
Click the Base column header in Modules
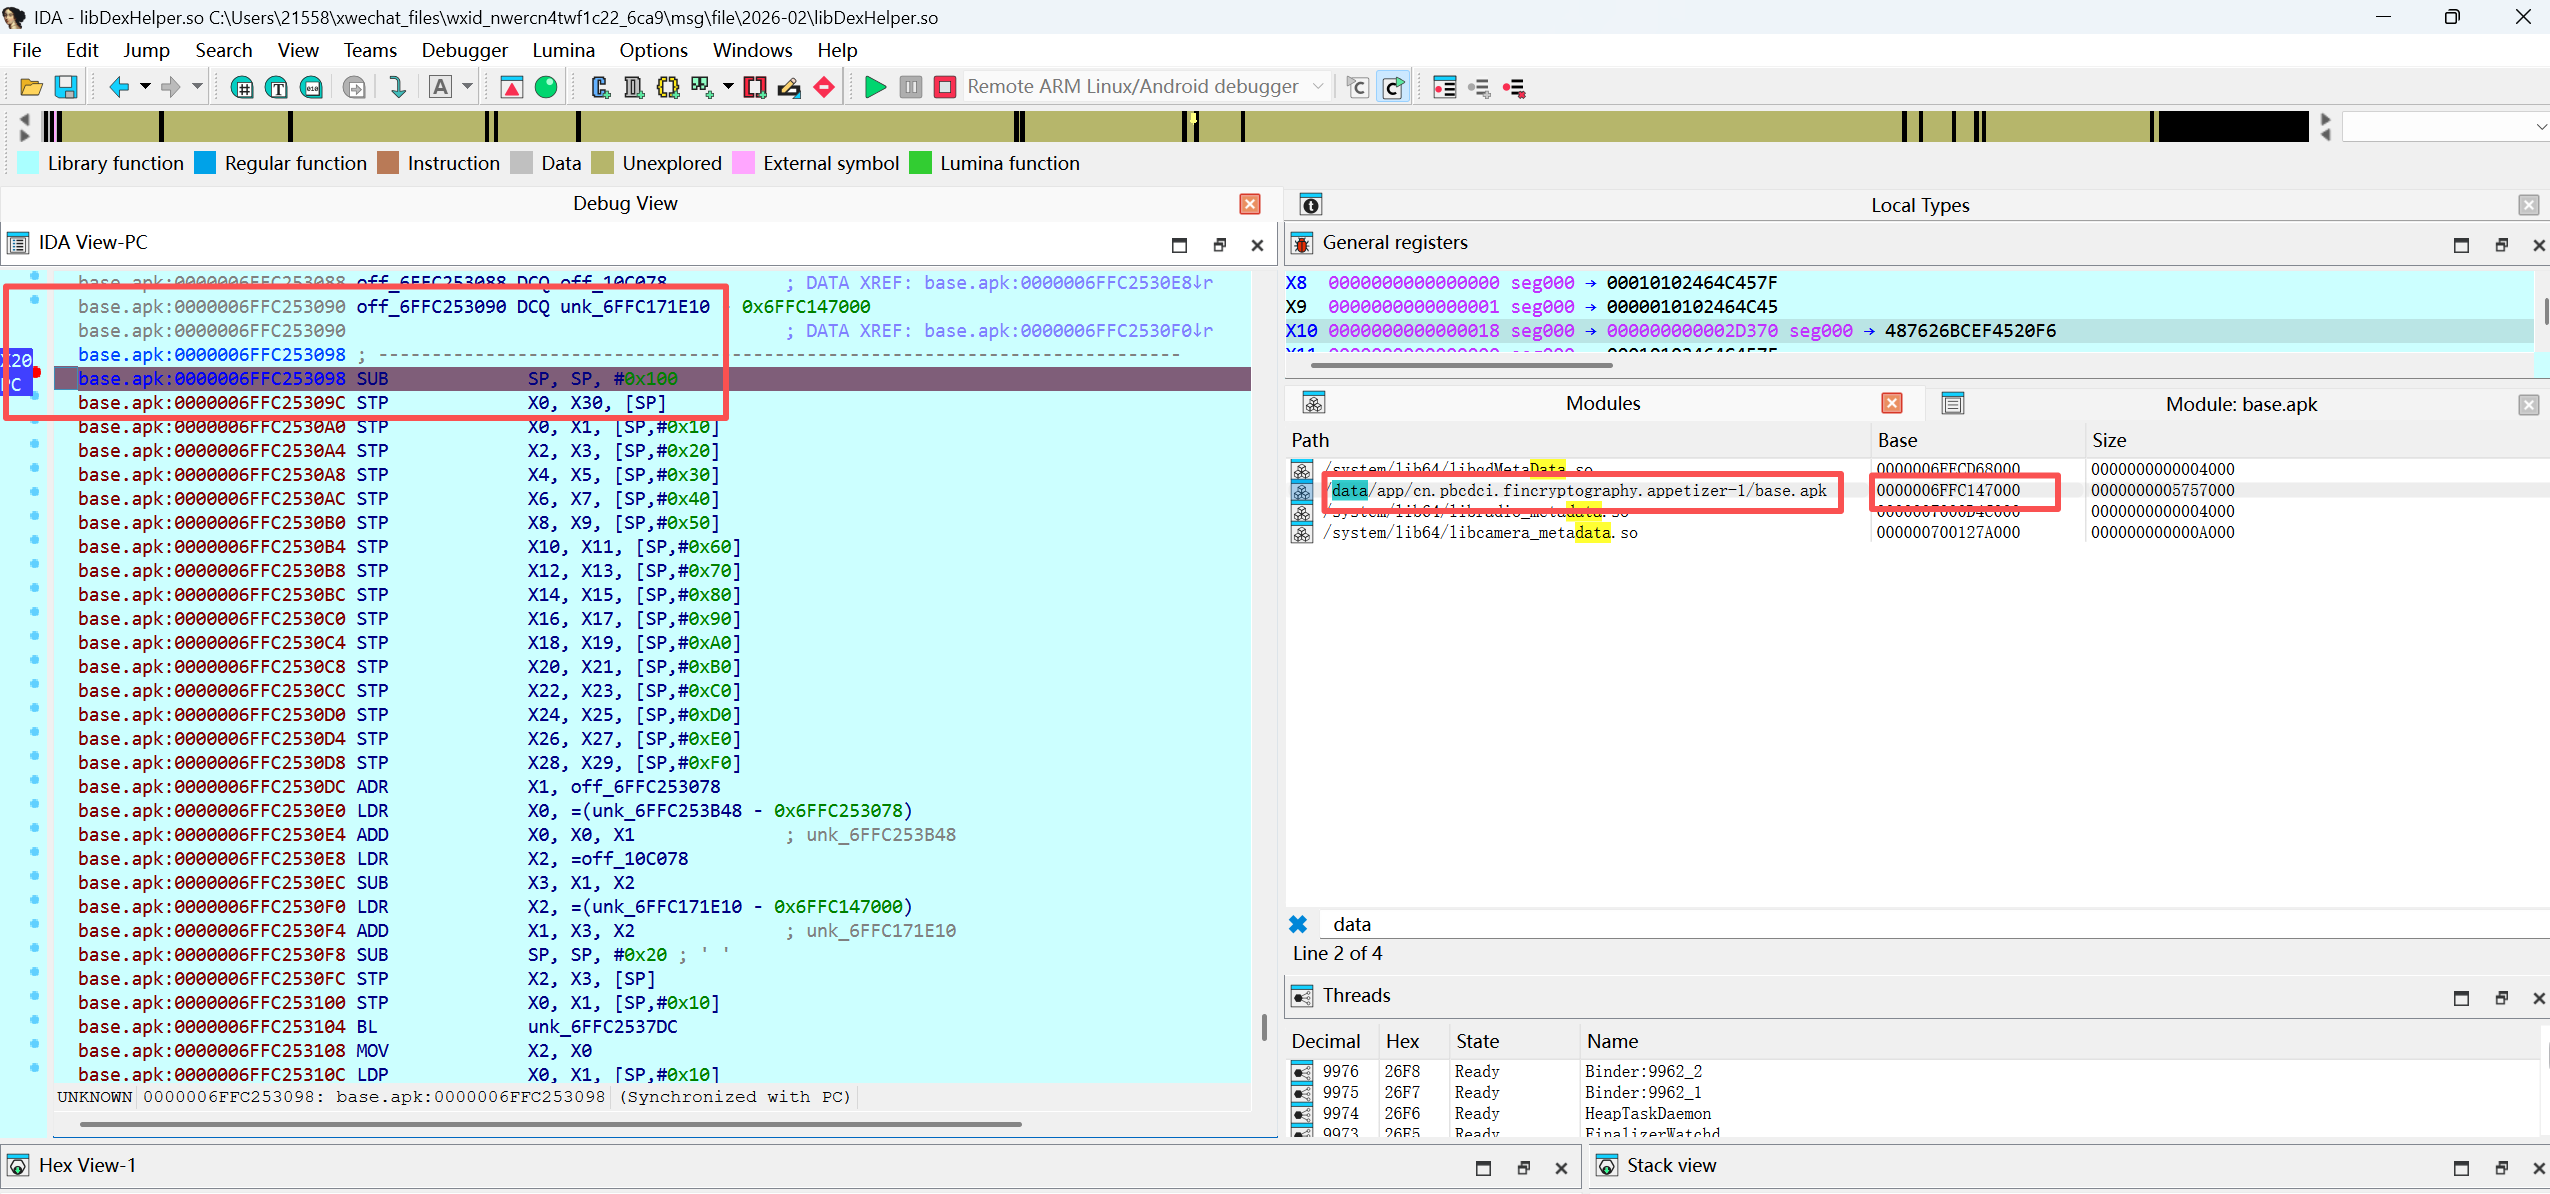point(1897,441)
